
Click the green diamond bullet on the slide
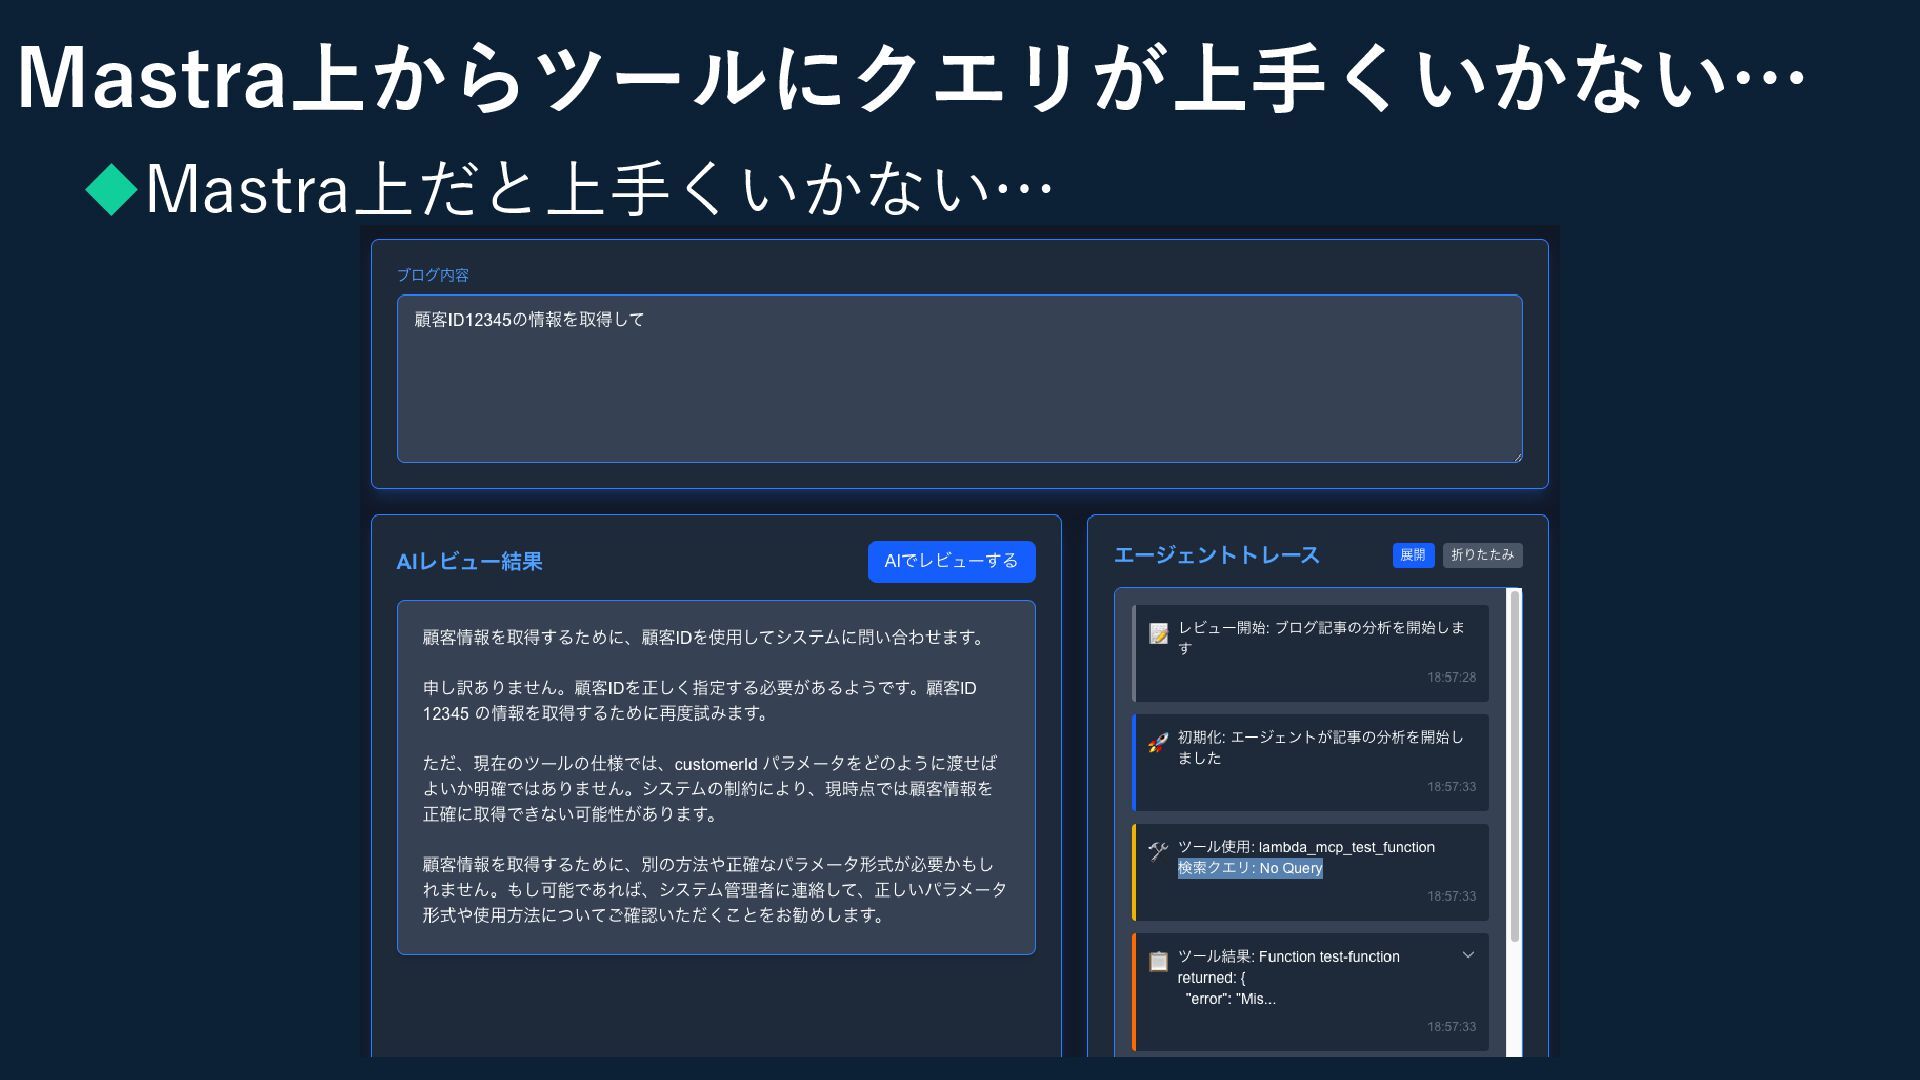(111, 188)
